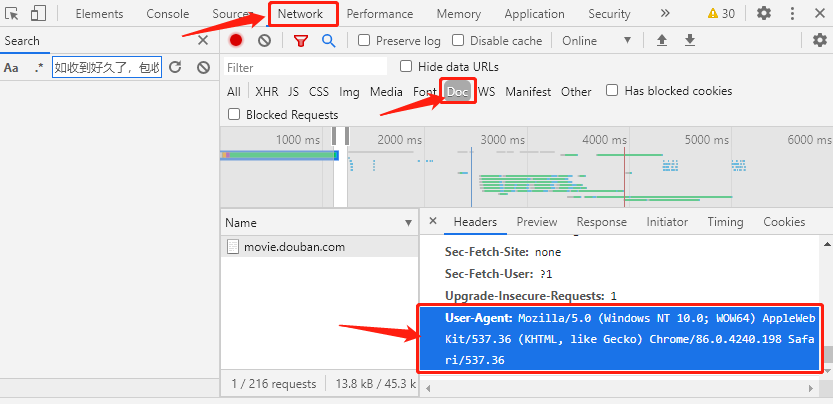Stop recording network log
The width and height of the screenshot is (833, 404).
tap(236, 40)
